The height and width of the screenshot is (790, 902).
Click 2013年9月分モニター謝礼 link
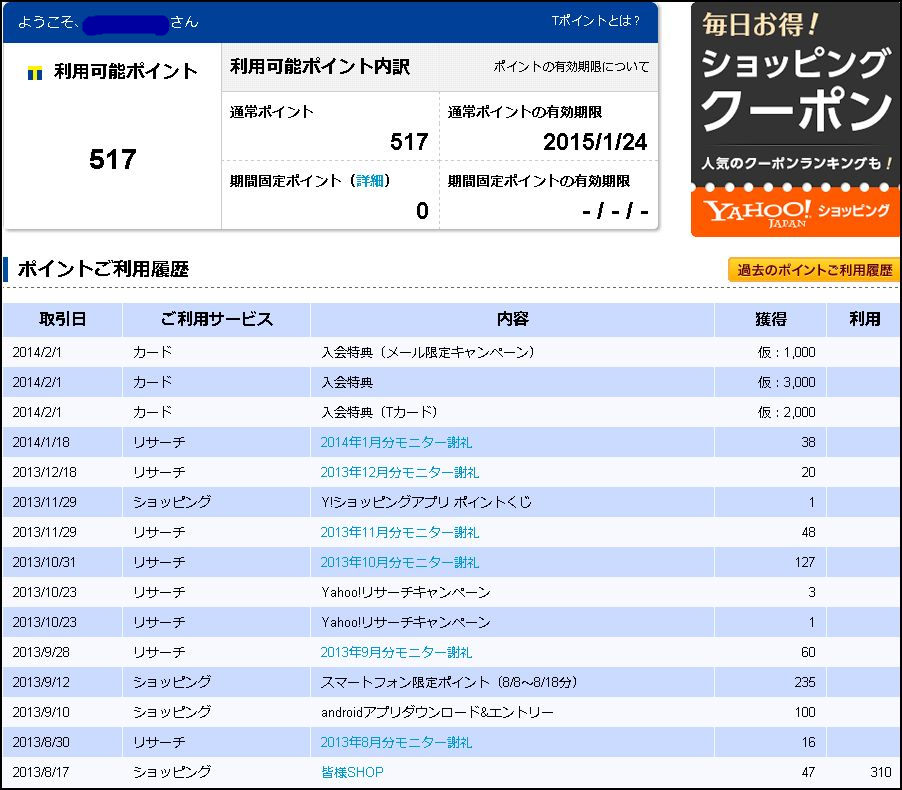click(396, 652)
